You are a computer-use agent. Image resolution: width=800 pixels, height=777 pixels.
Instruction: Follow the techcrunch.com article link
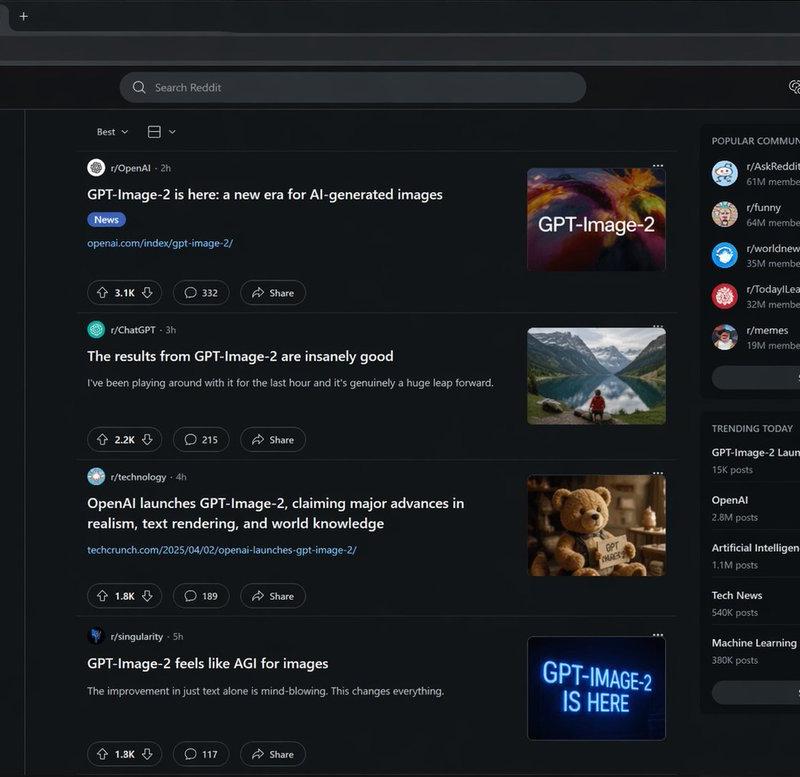pyautogui.click(x=221, y=550)
